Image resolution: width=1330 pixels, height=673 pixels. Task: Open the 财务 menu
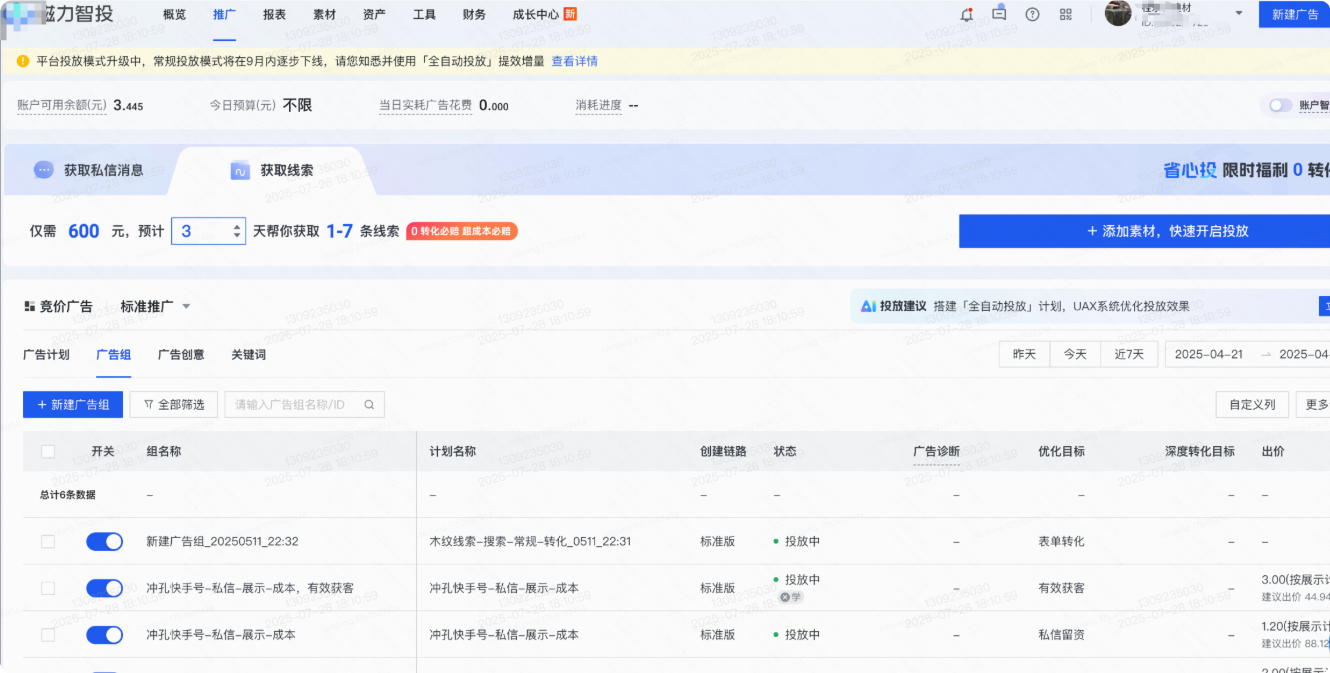pos(474,14)
